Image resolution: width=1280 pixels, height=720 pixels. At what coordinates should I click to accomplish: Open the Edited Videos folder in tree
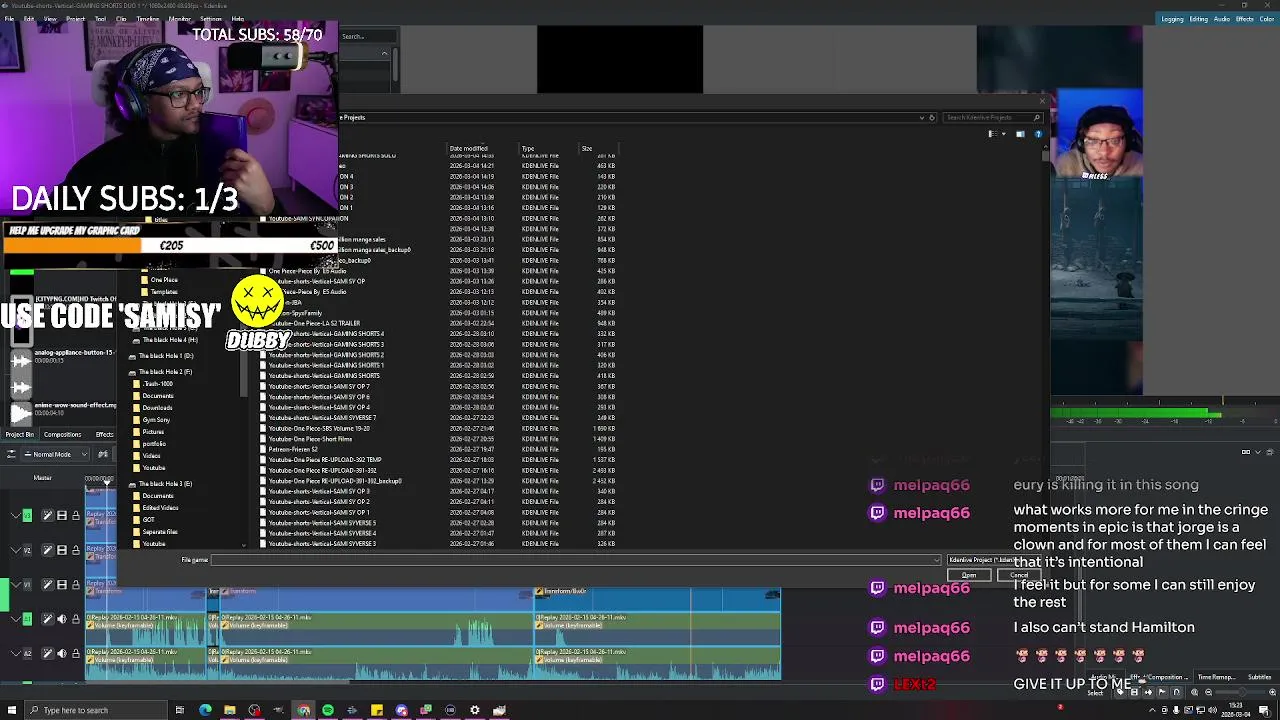160,508
